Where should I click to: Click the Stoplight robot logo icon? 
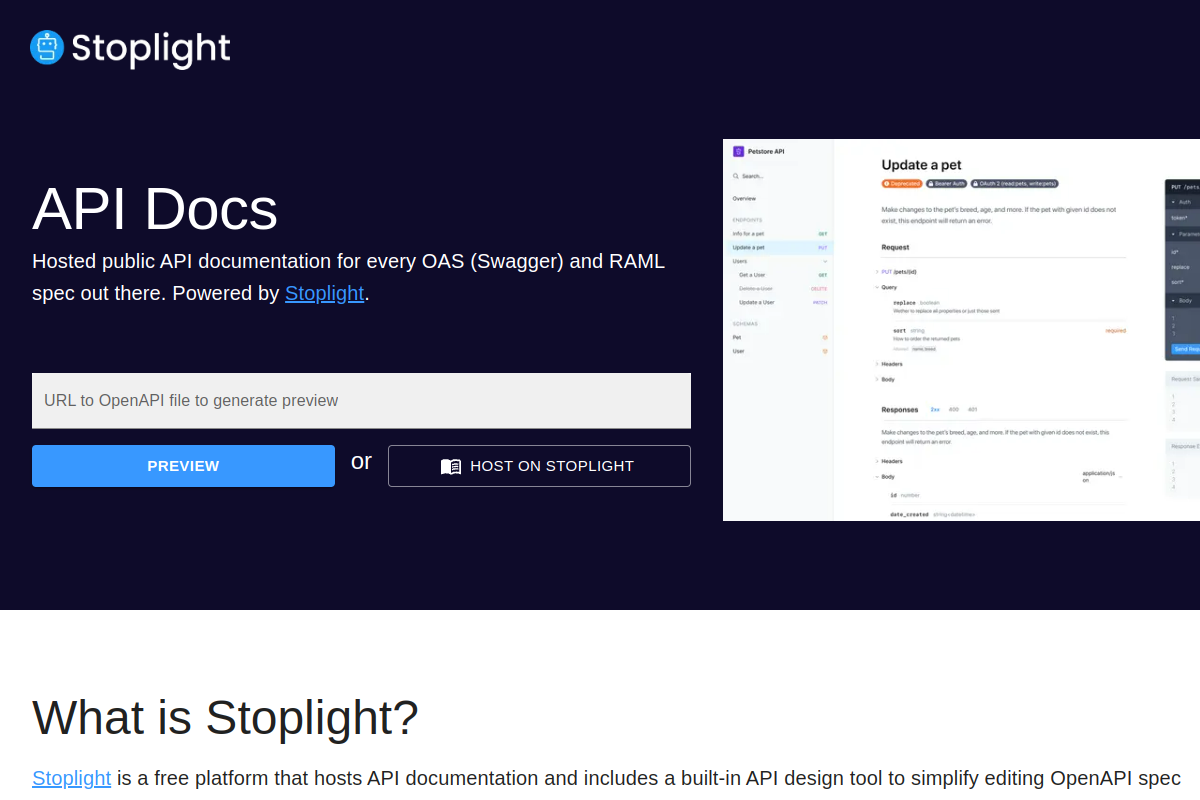[x=47, y=47]
